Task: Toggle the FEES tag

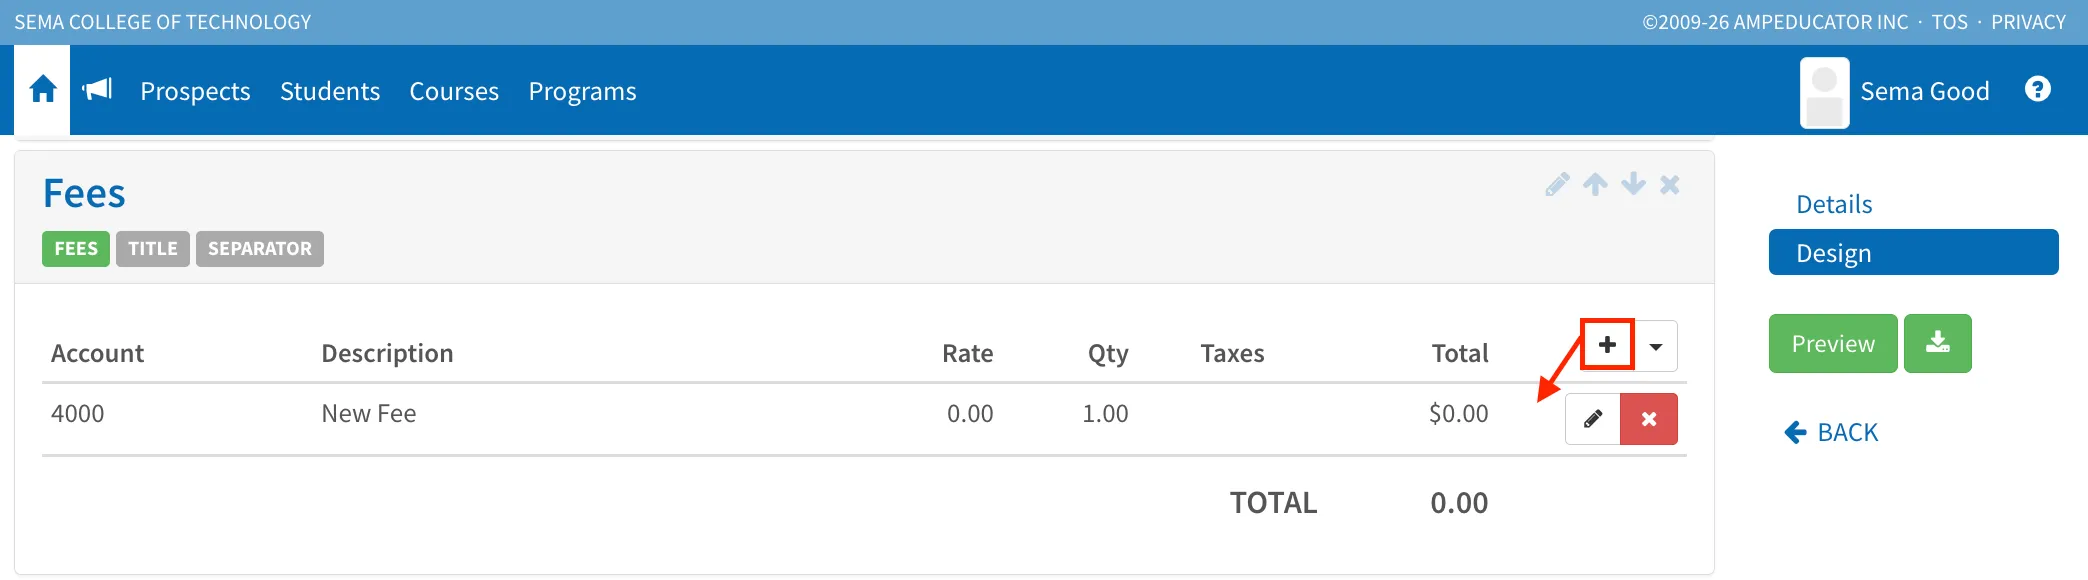Action: (76, 248)
